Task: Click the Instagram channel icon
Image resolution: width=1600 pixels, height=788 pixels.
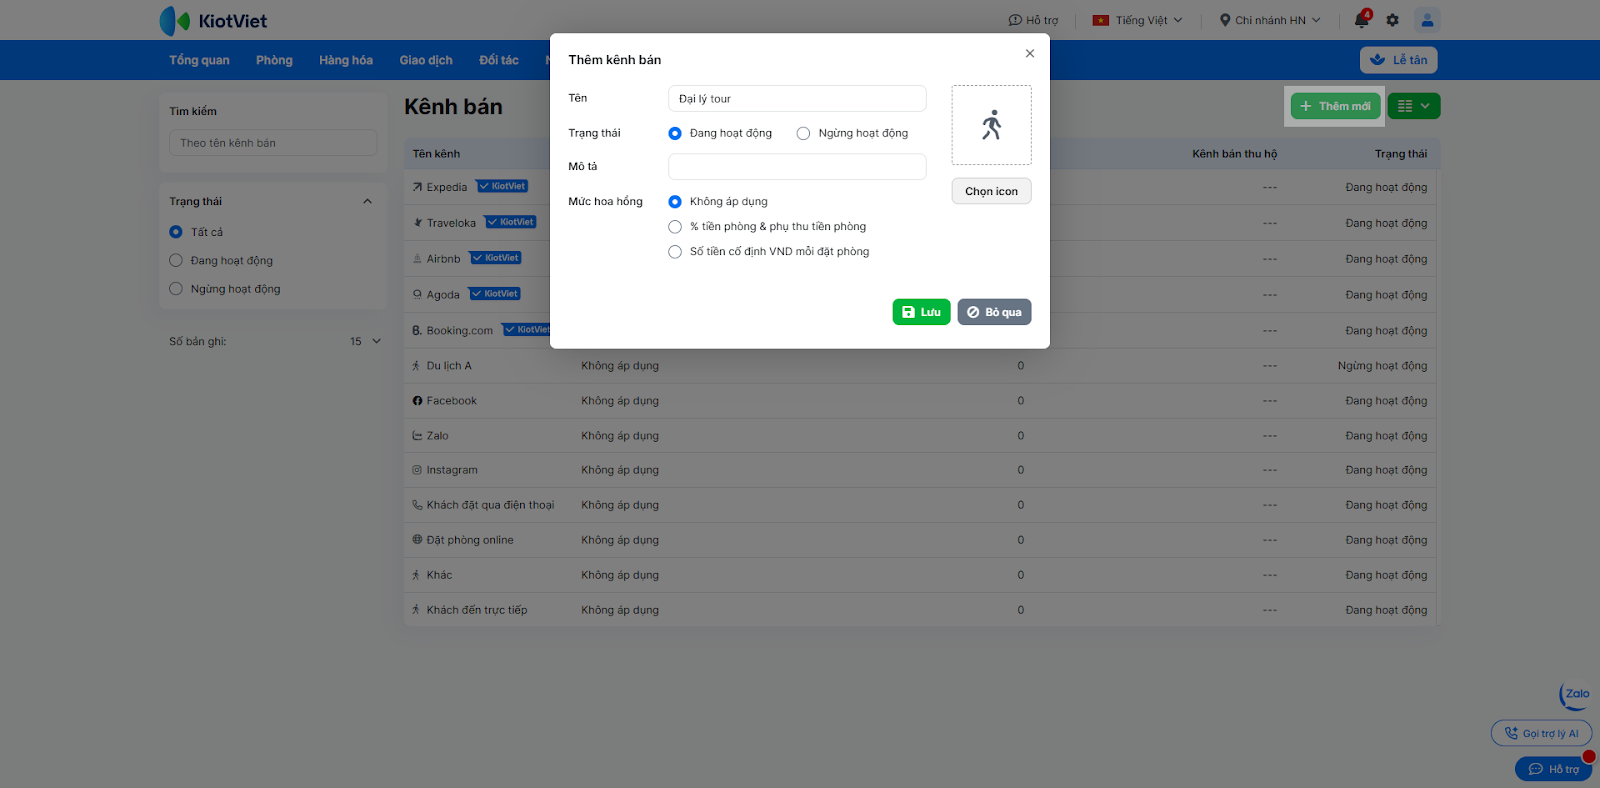Action: [x=417, y=470]
